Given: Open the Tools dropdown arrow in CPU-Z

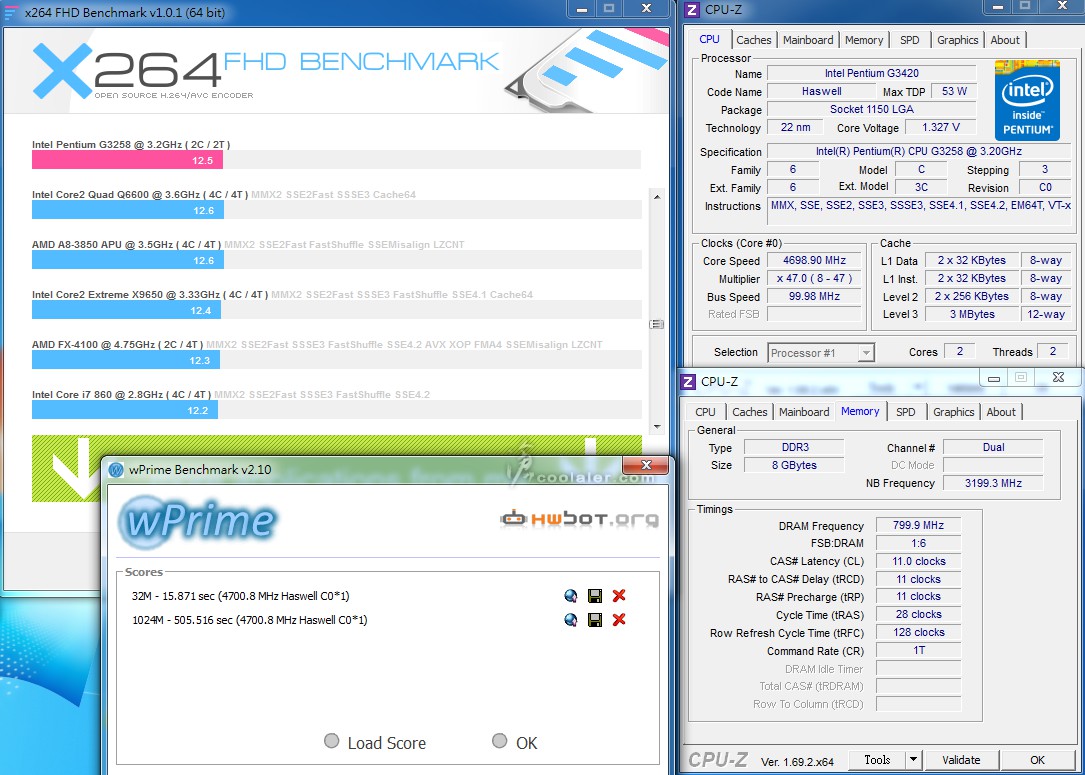Looking at the screenshot, I should (913, 760).
